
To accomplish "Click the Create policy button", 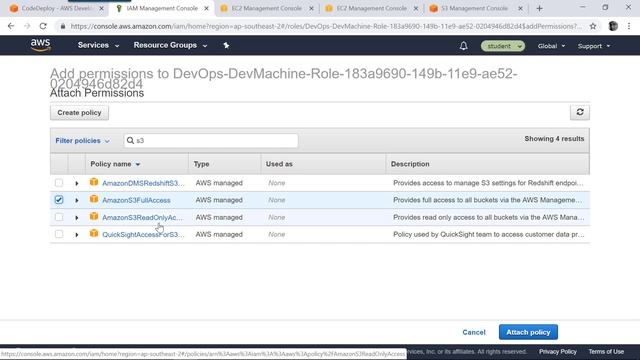I will tap(79, 113).
